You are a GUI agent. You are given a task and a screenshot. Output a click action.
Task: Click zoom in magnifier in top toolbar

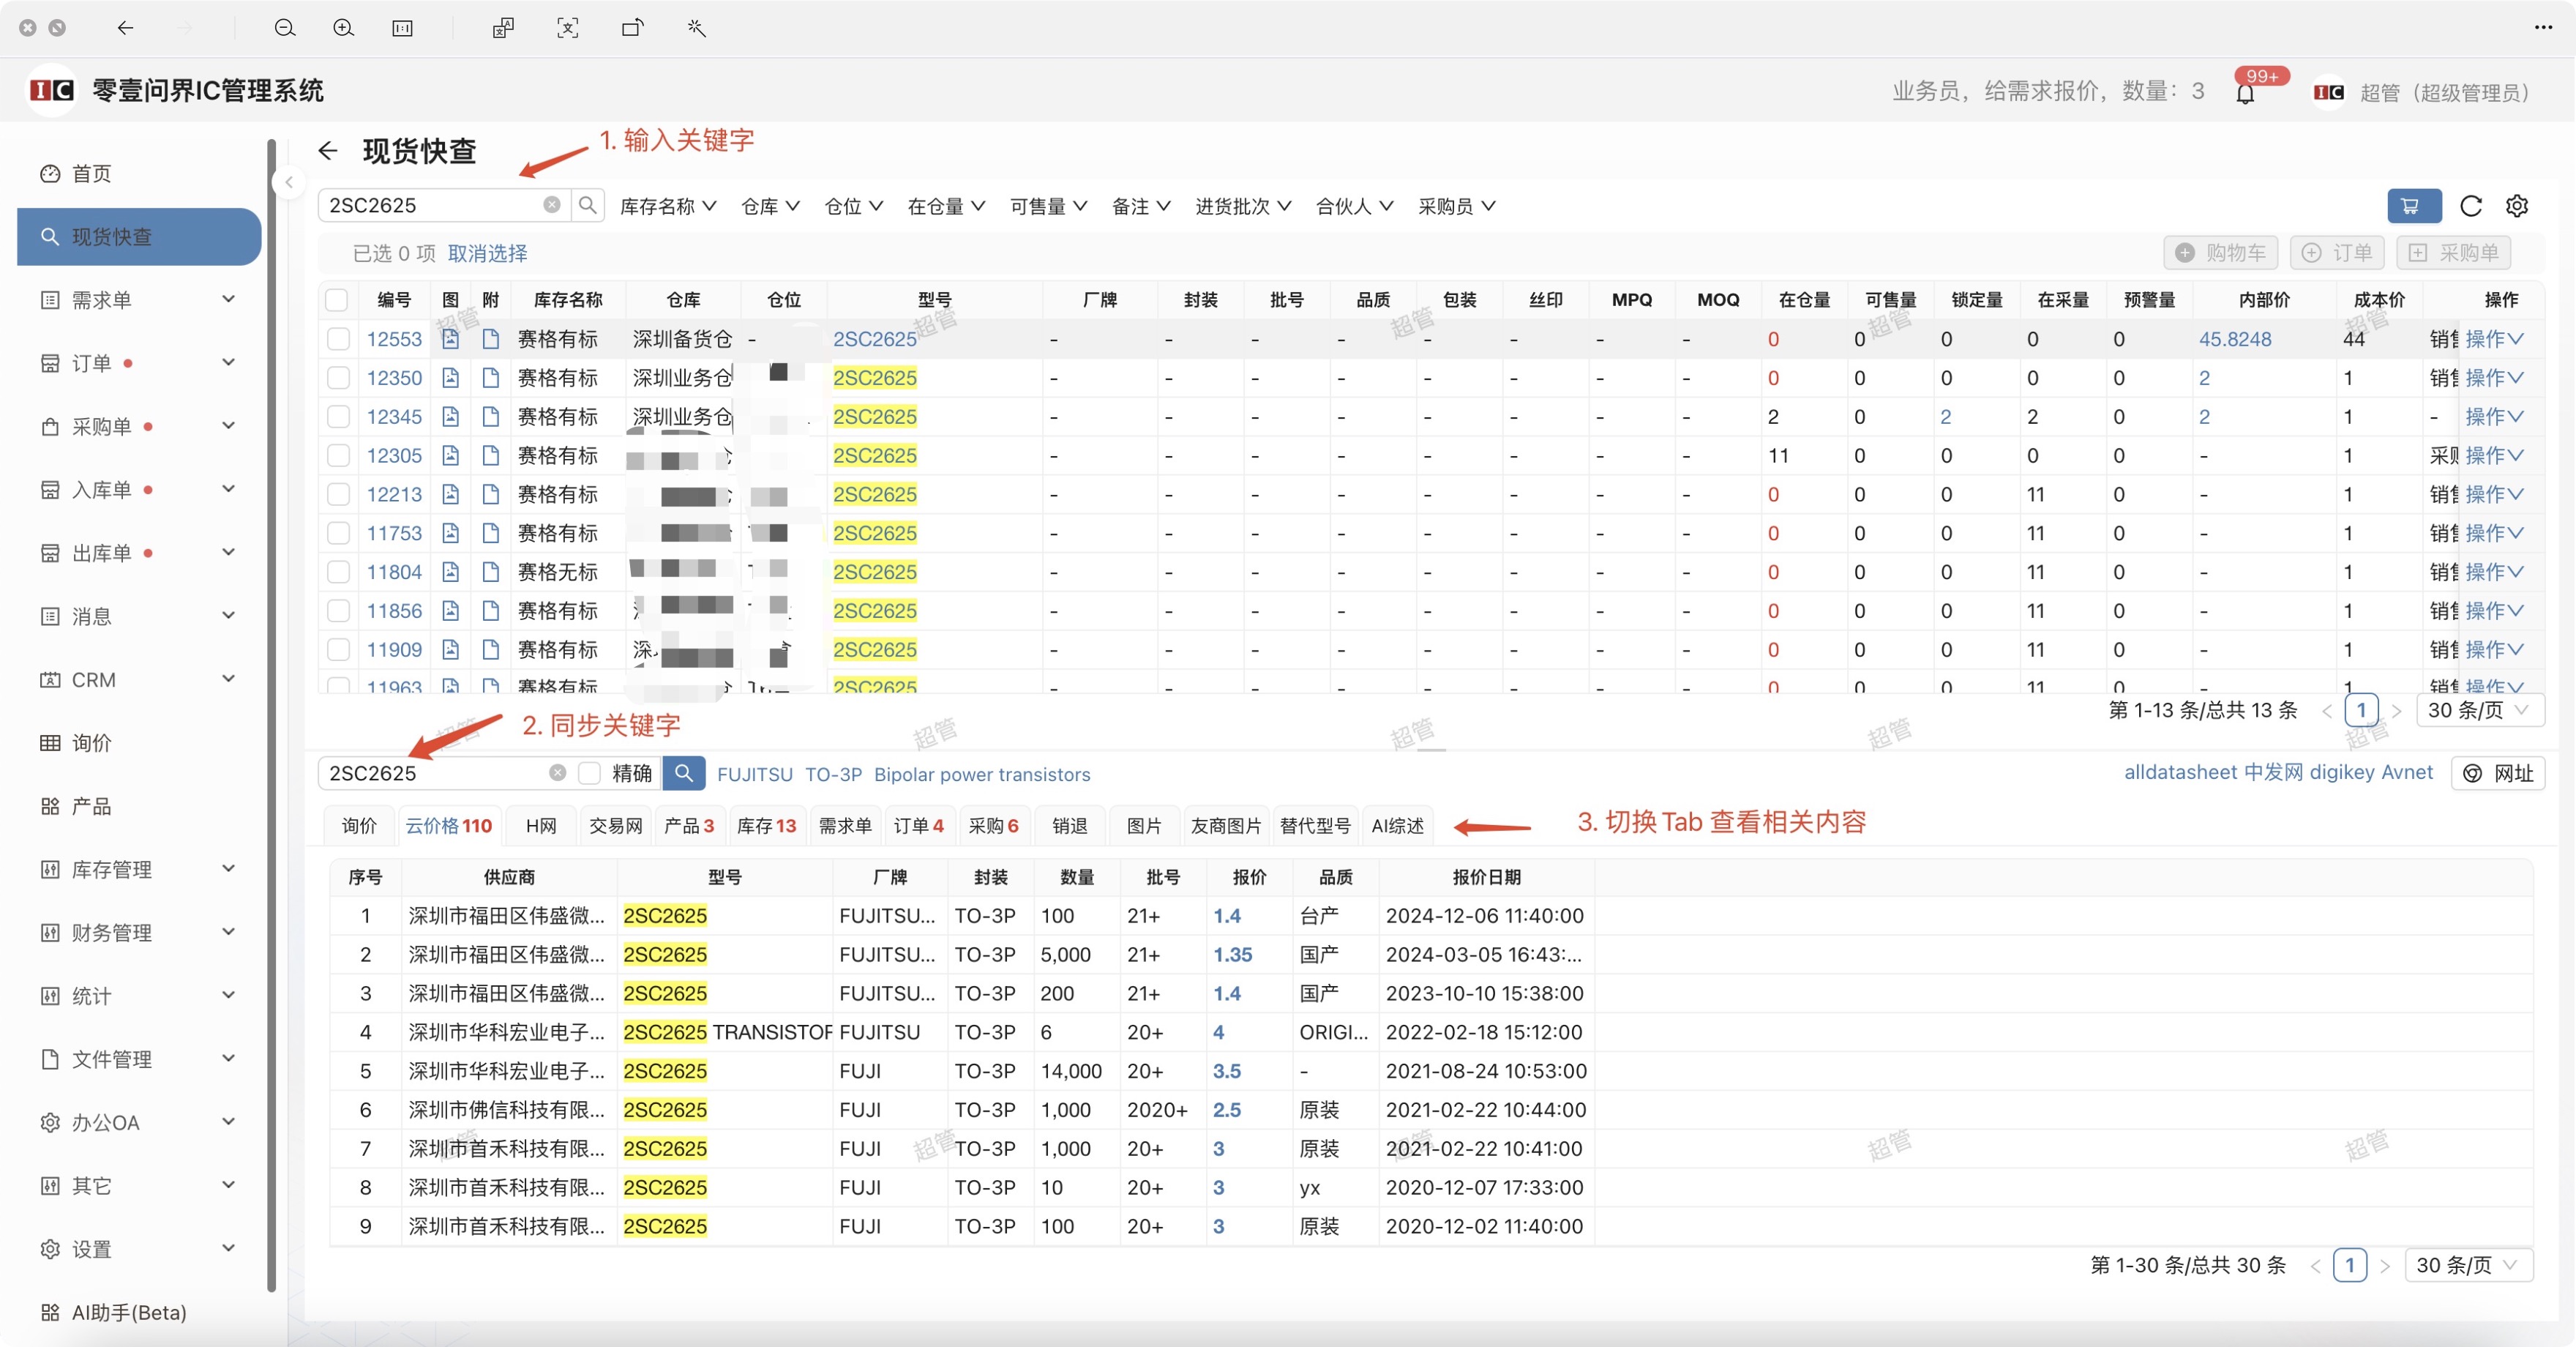click(343, 28)
